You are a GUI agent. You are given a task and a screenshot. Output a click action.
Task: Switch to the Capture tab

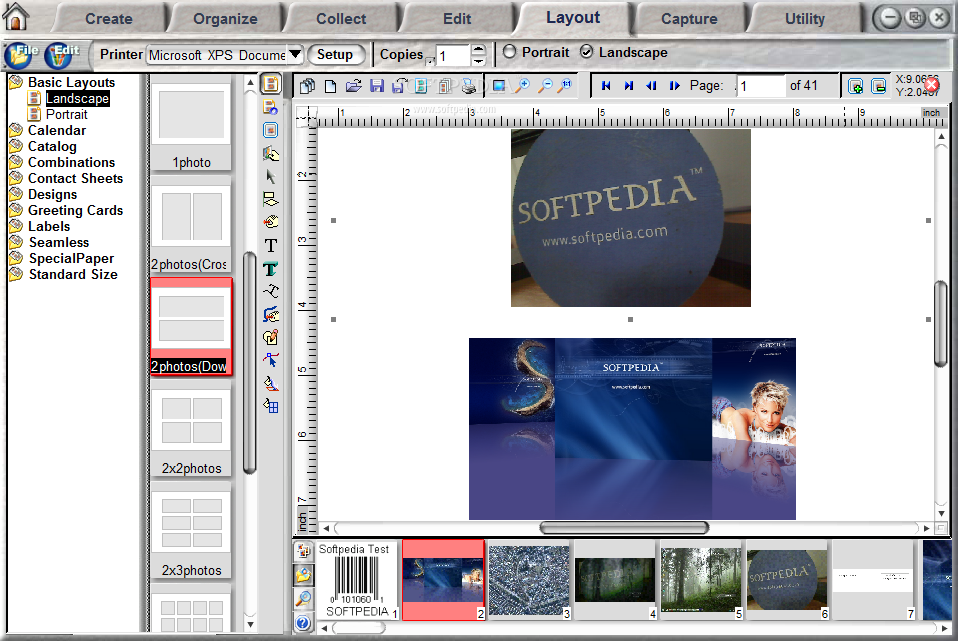tap(689, 19)
